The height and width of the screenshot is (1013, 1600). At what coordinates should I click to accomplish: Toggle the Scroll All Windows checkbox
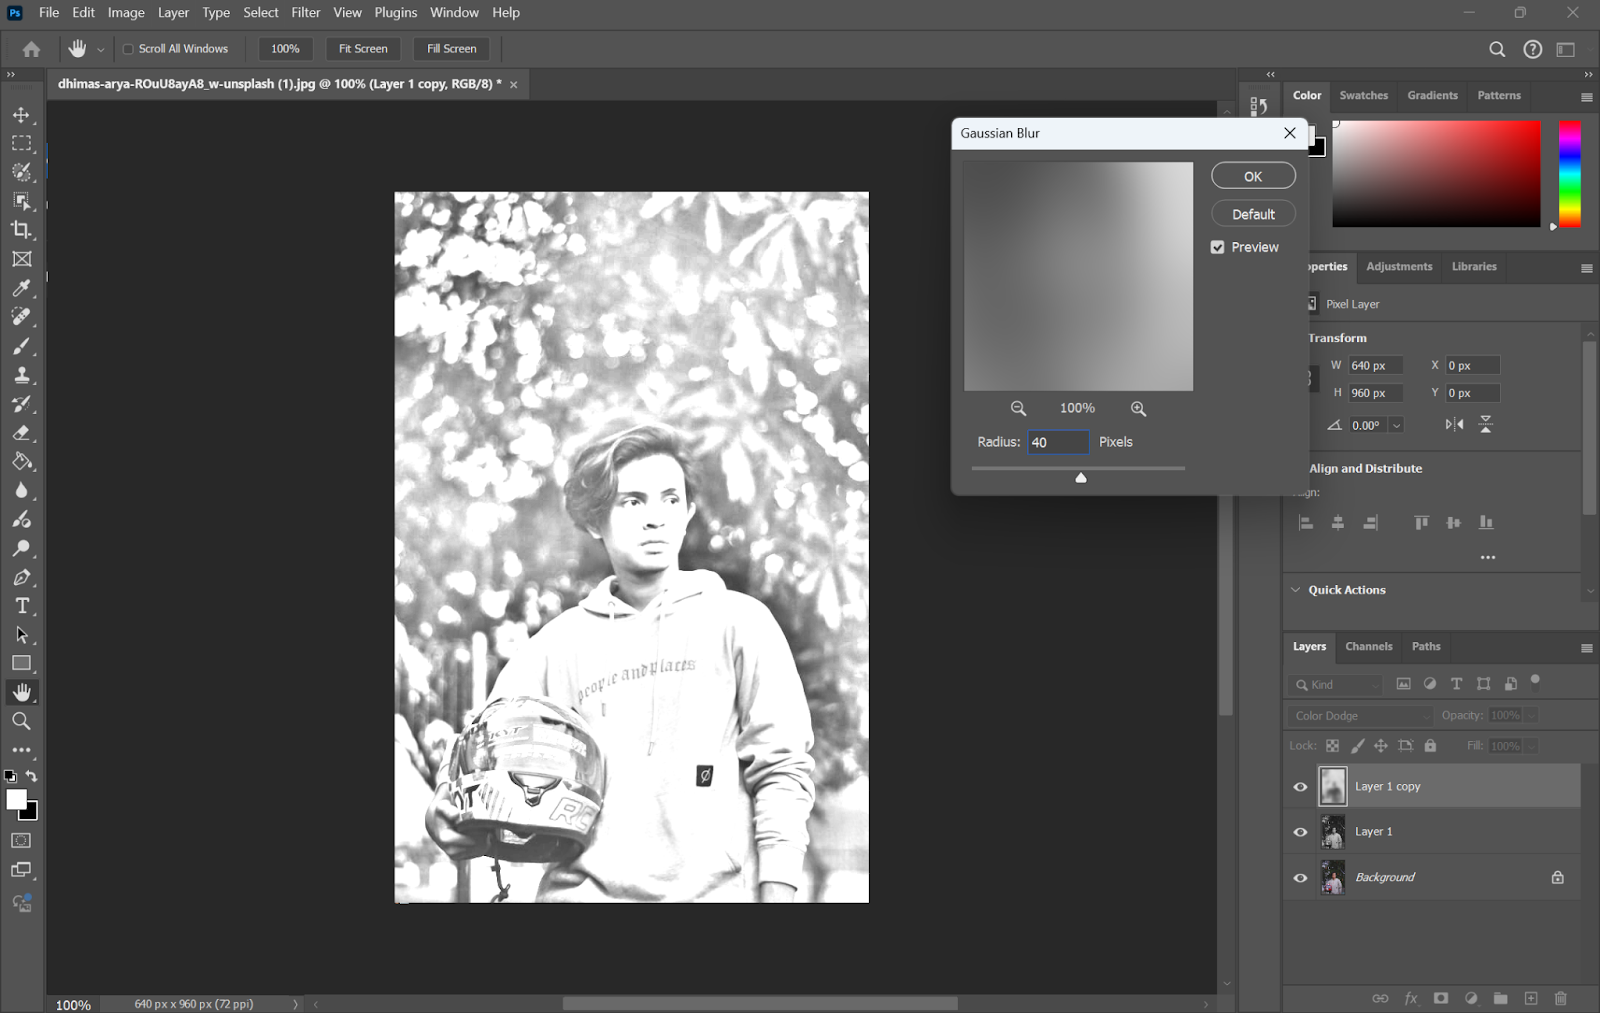pos(128,49)
